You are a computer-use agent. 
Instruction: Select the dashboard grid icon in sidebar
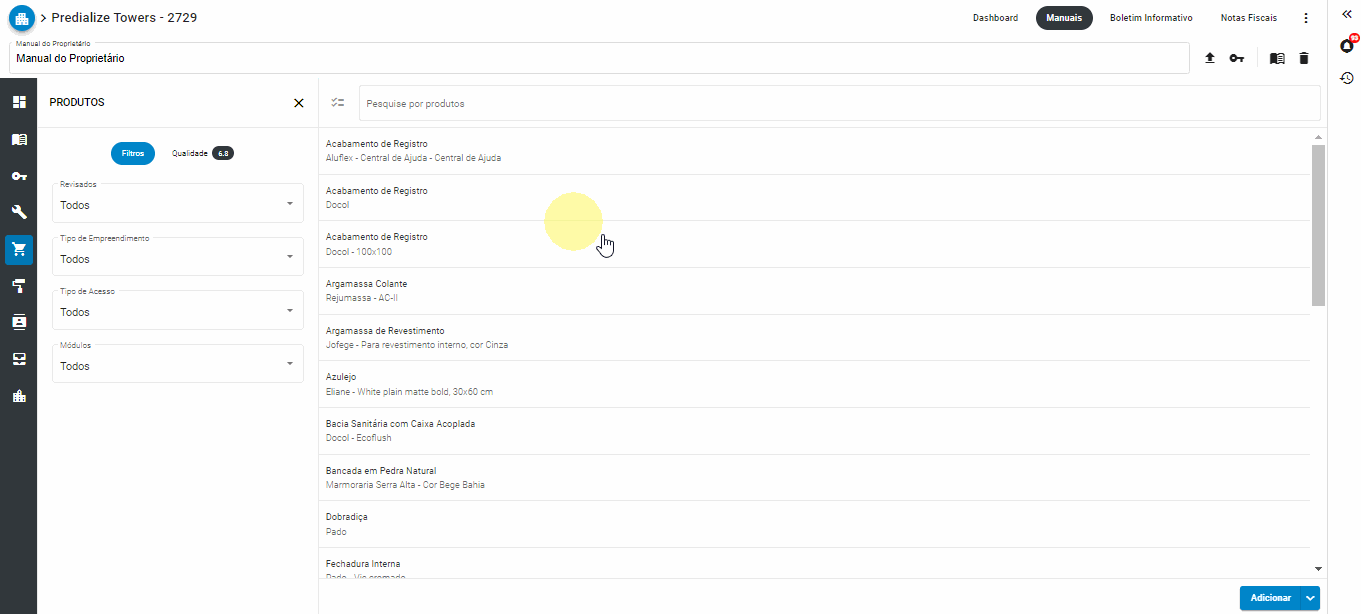[18, 102]
